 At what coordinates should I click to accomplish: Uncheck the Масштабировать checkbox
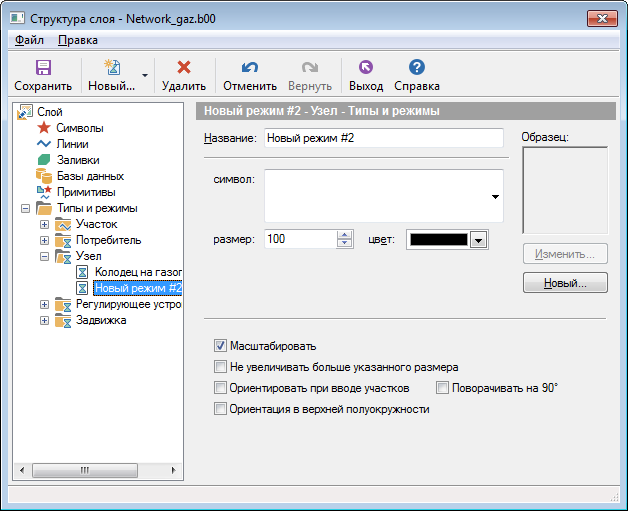click(x=221, y=346)
